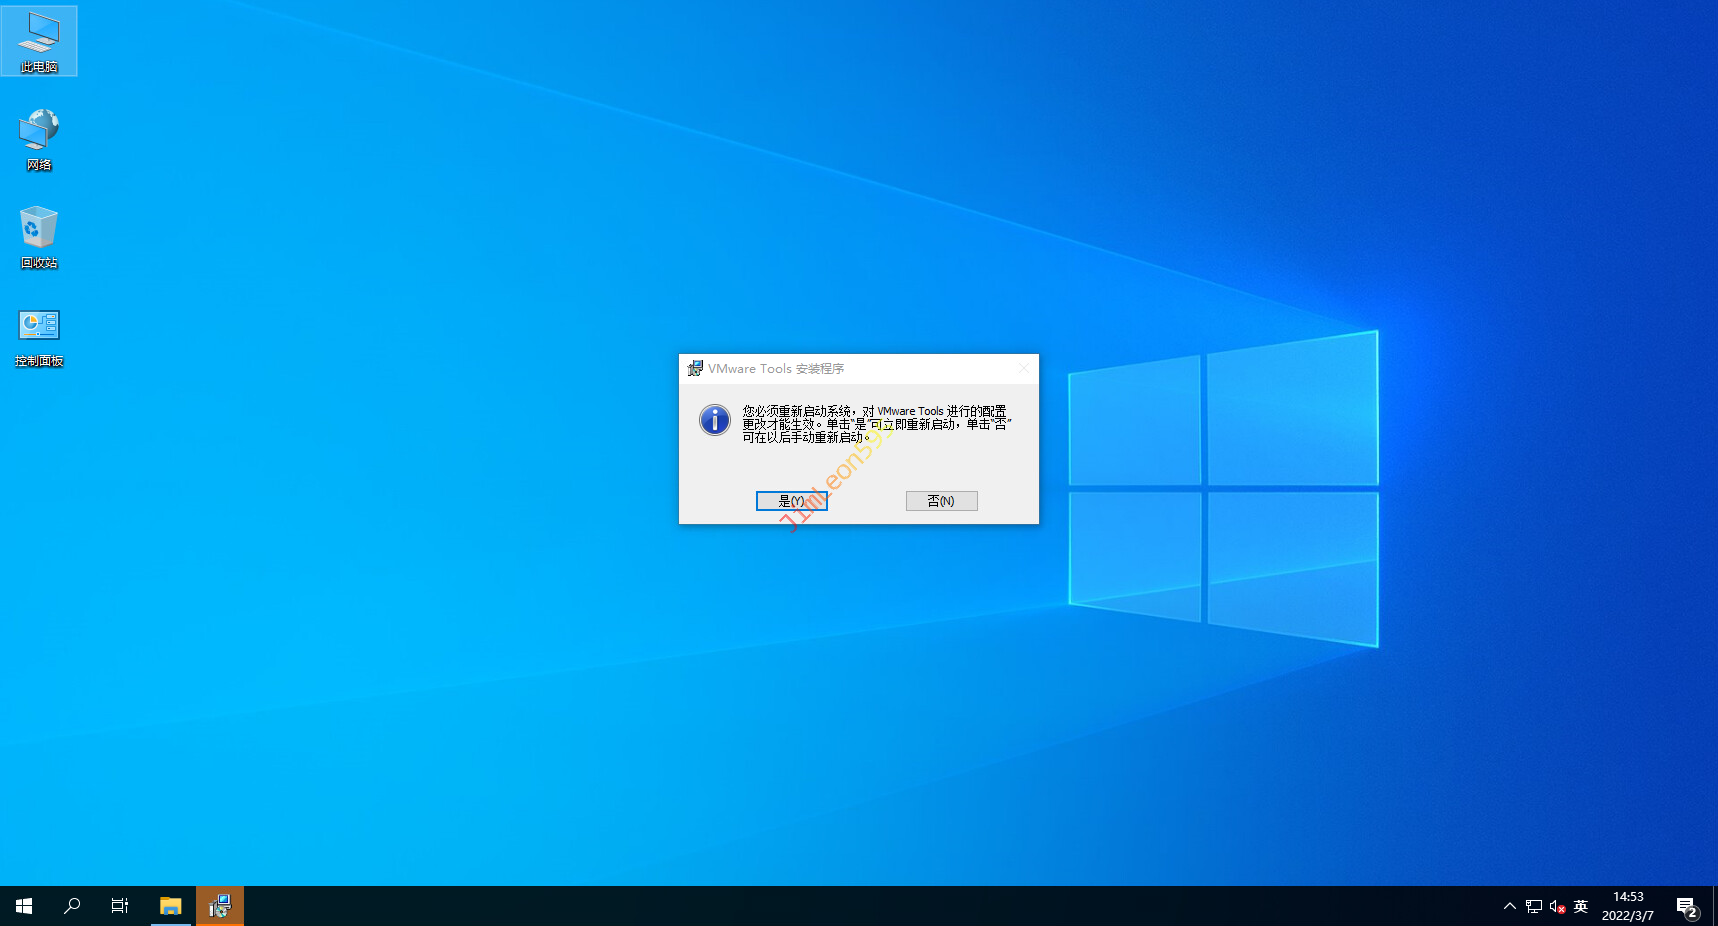Open Task View from the taskbar

(120, 906)
